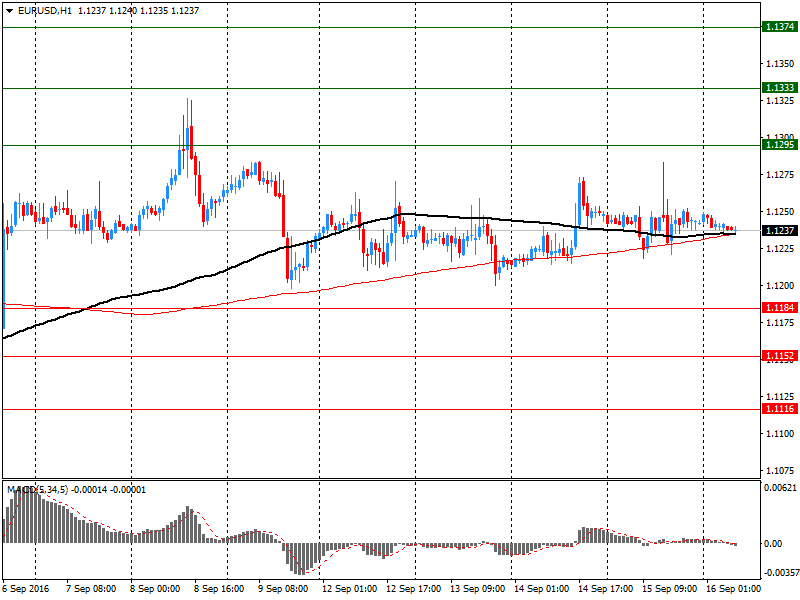
Task: Click the 6 Sep 2016 date label
Action: coord(26,589)
